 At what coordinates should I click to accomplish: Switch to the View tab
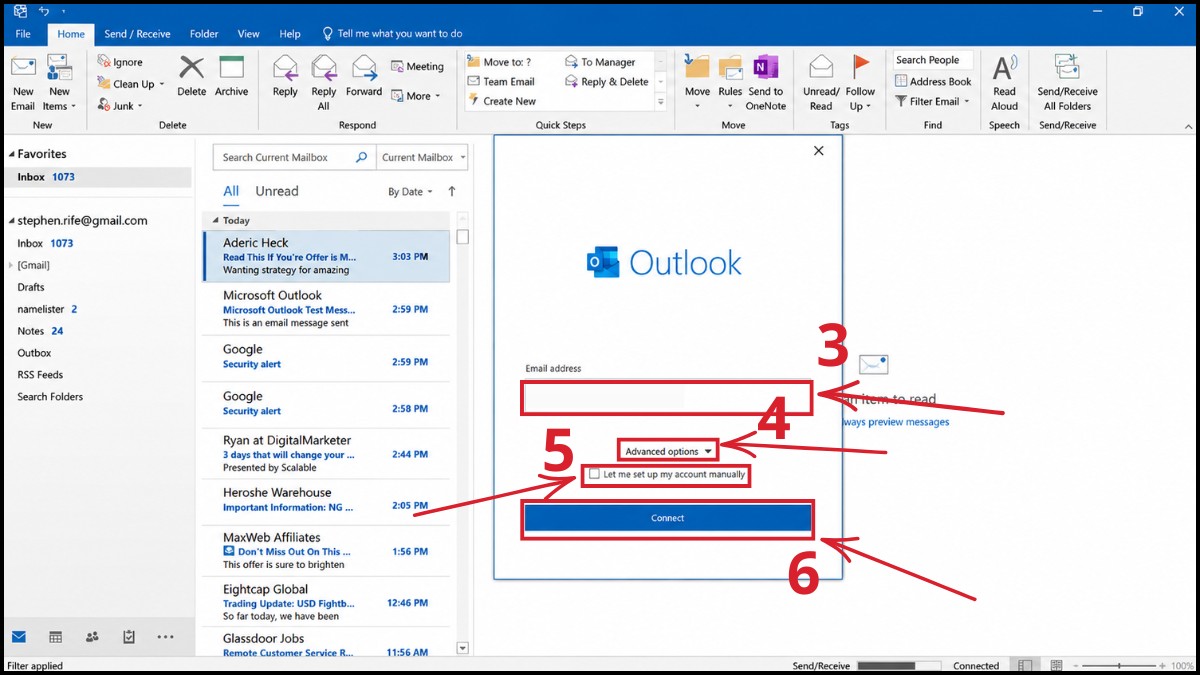pyautogui.click(x=248, y=34)
